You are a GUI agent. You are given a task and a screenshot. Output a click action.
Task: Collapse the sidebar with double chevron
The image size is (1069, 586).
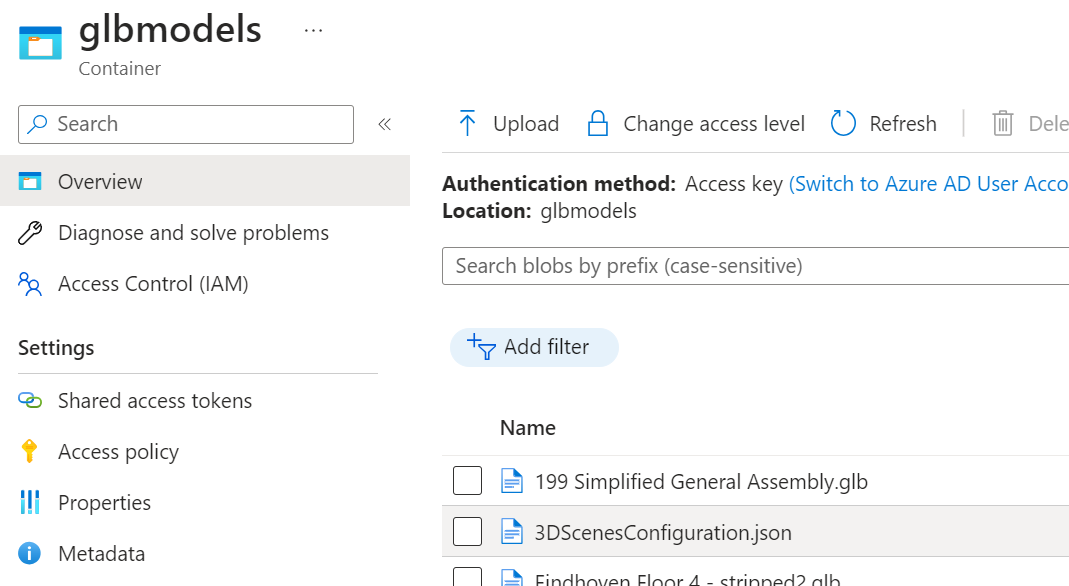pos(384,124)
